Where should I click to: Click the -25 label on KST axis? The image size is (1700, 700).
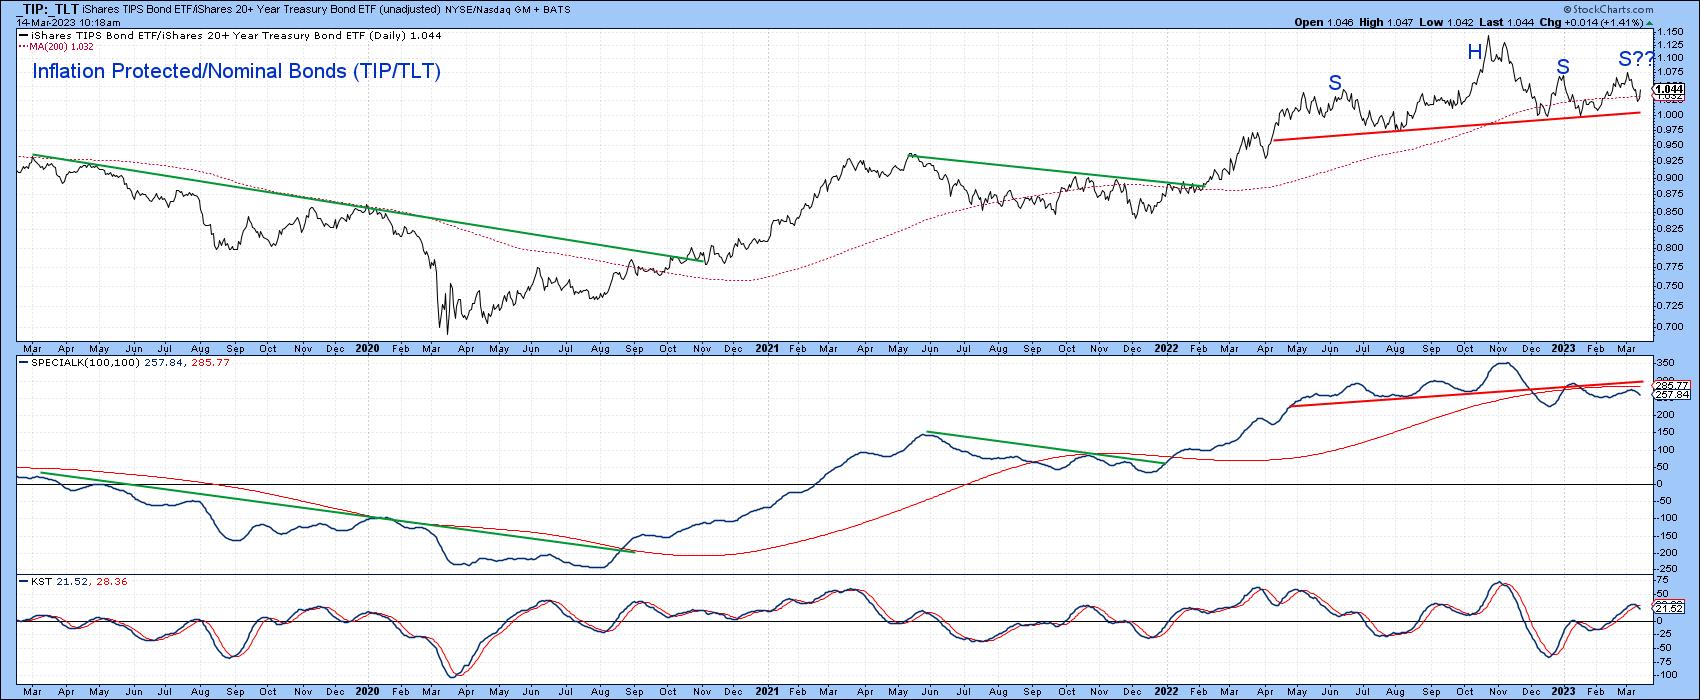coord(1664,633)
